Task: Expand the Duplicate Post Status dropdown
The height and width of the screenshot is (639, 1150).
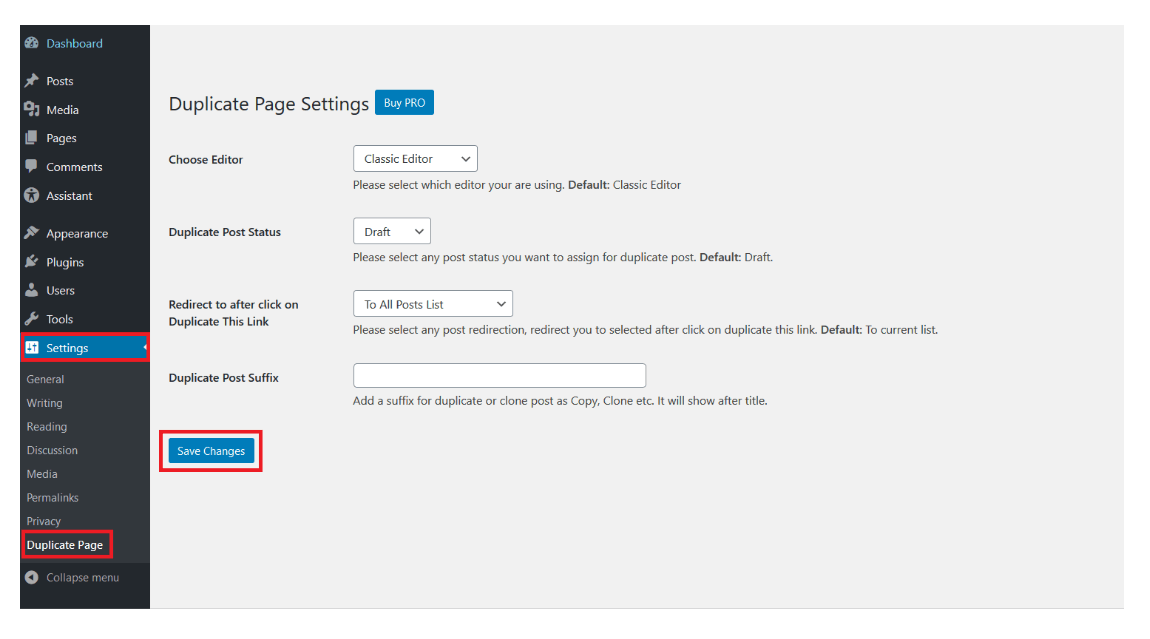Action: tap(391, 232)
